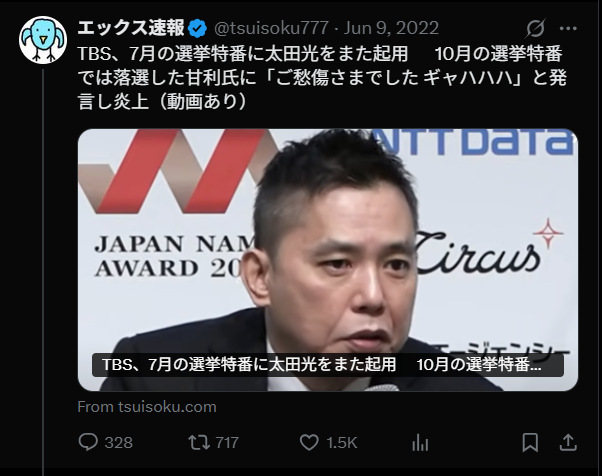
Task: Open the share upload arrow icon
Action: click(568, 443)
